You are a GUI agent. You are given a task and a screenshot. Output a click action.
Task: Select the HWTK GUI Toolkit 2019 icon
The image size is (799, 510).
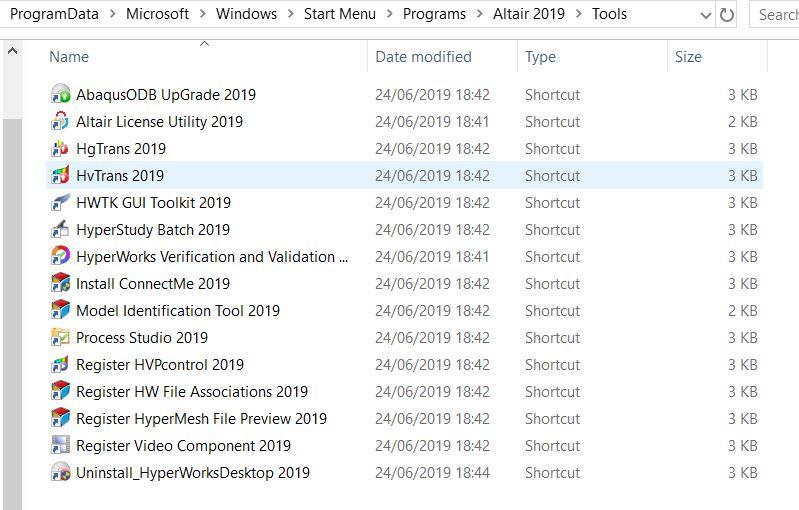pos(60,203)
